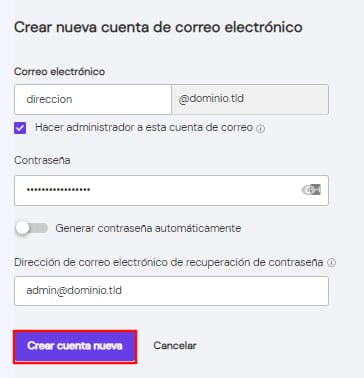Click the Contraseña password field
The image size is (364, 378).
tap(171, 190)
